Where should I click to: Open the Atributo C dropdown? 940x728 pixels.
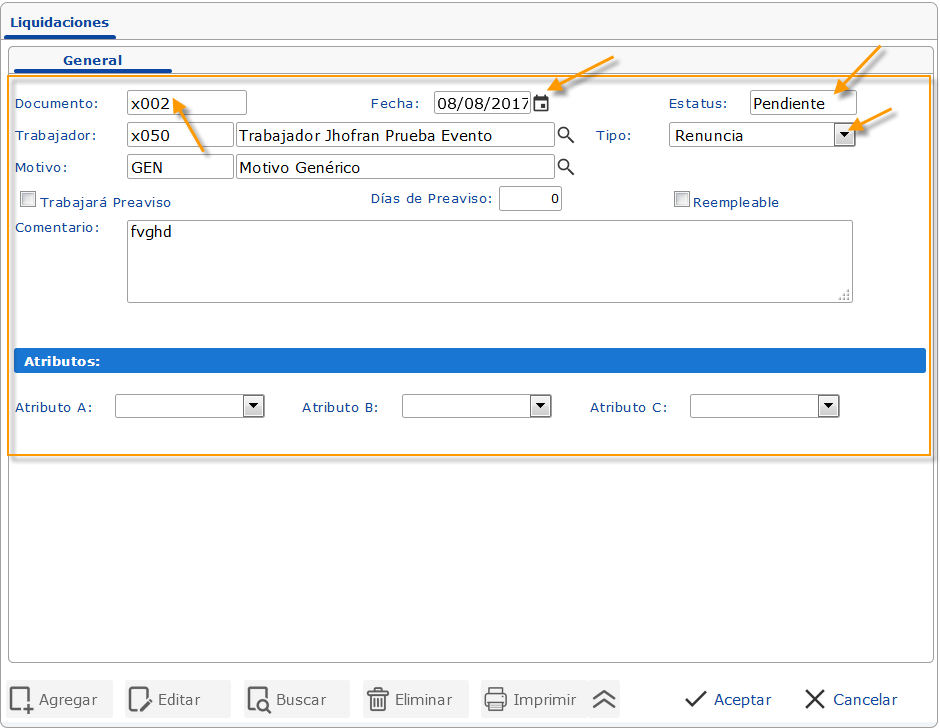tap(828, 406)
